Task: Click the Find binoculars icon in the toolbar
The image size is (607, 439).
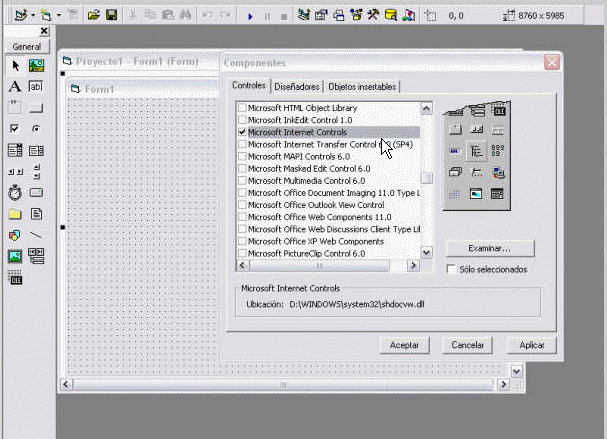Action: tap(185, 15)
